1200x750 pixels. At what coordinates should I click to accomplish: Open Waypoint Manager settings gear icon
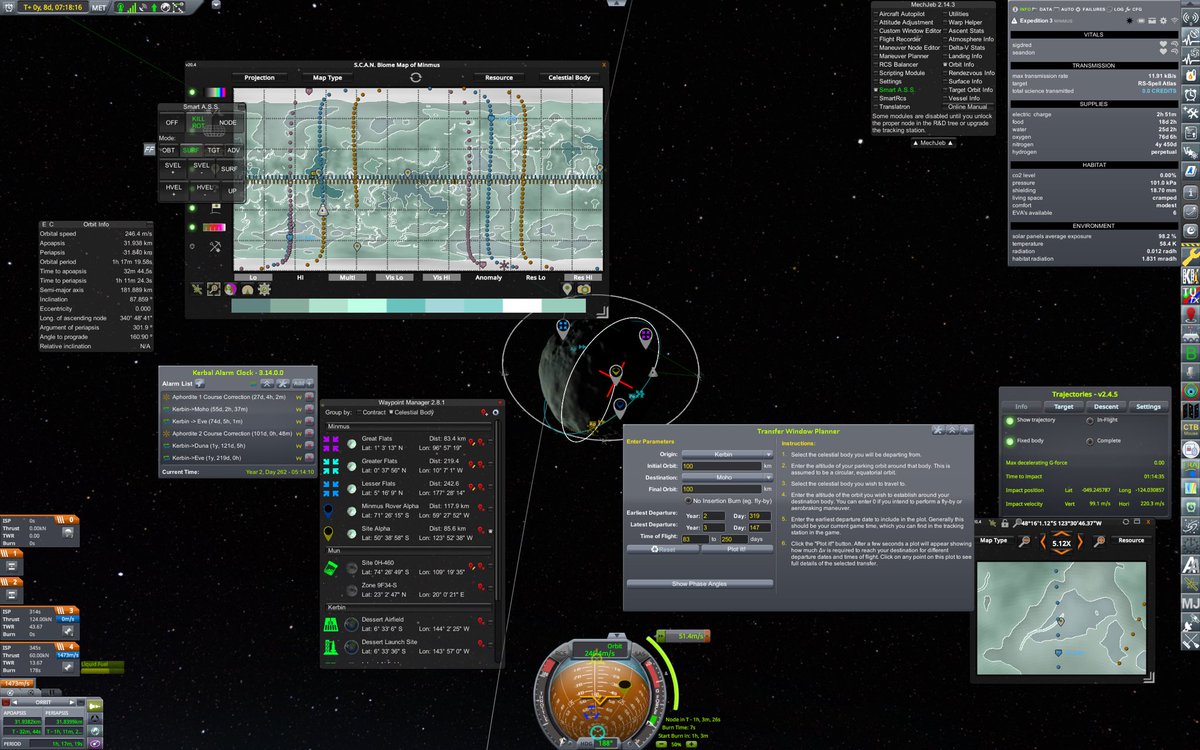pyautogui.click(x=495, y=412)
